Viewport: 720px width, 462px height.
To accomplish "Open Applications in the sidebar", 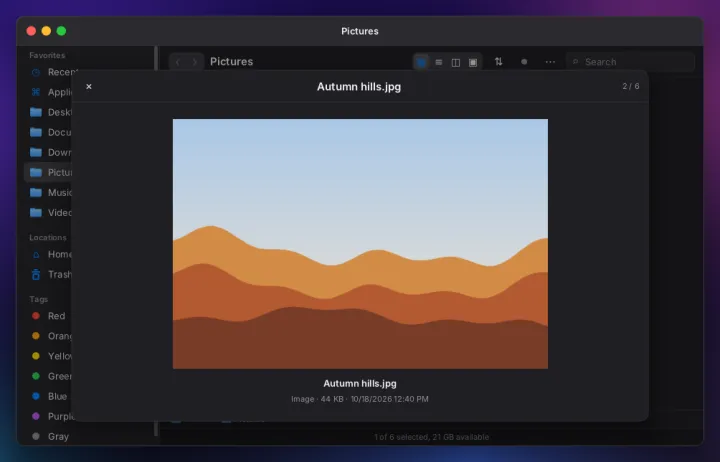I will 48,92.
